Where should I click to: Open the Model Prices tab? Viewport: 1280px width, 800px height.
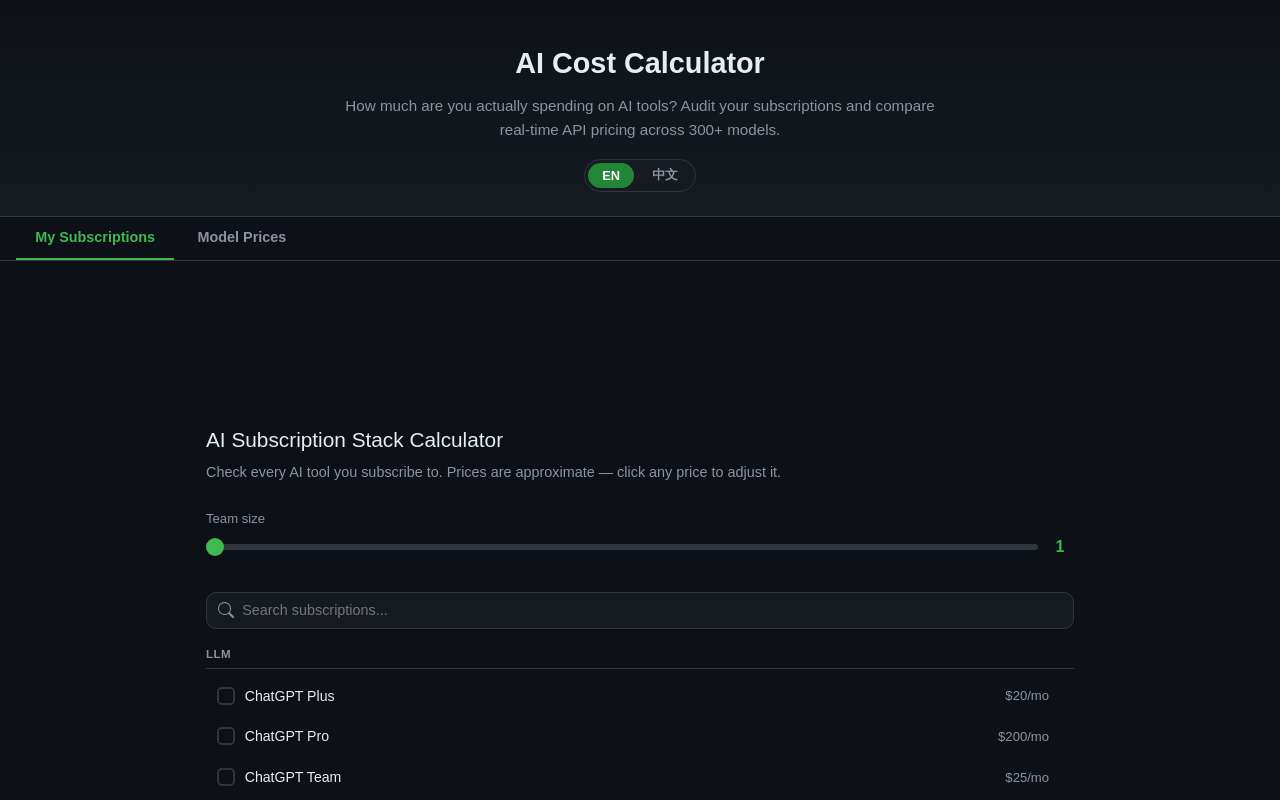(x=242, y=237)
